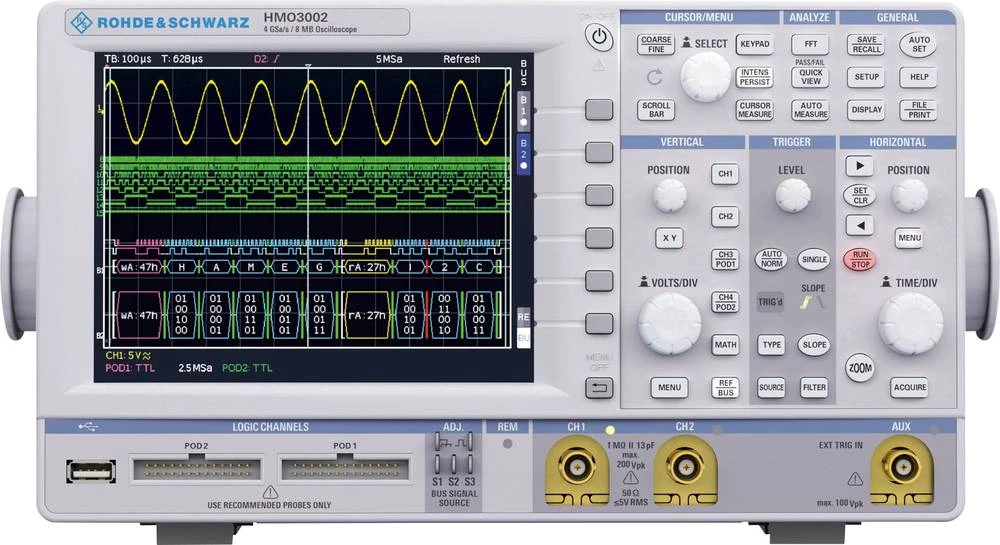
Task: Toggle channel CH2 on
Action: [x=725, y=216]
